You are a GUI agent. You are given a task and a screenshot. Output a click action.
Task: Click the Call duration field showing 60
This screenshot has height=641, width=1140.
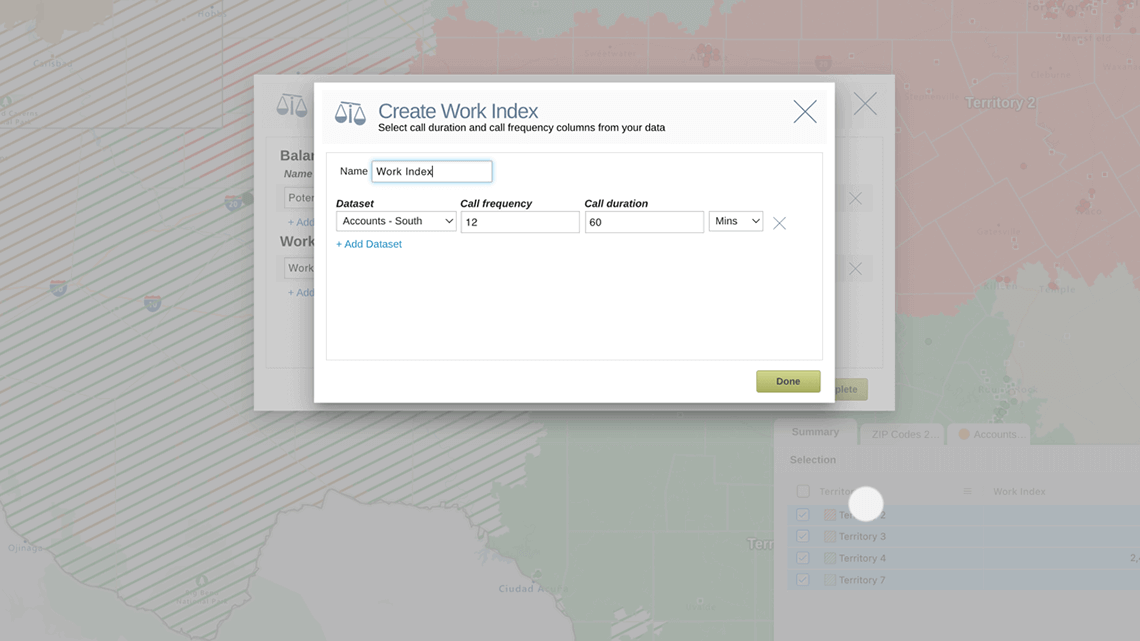click(x=644, y=222)
